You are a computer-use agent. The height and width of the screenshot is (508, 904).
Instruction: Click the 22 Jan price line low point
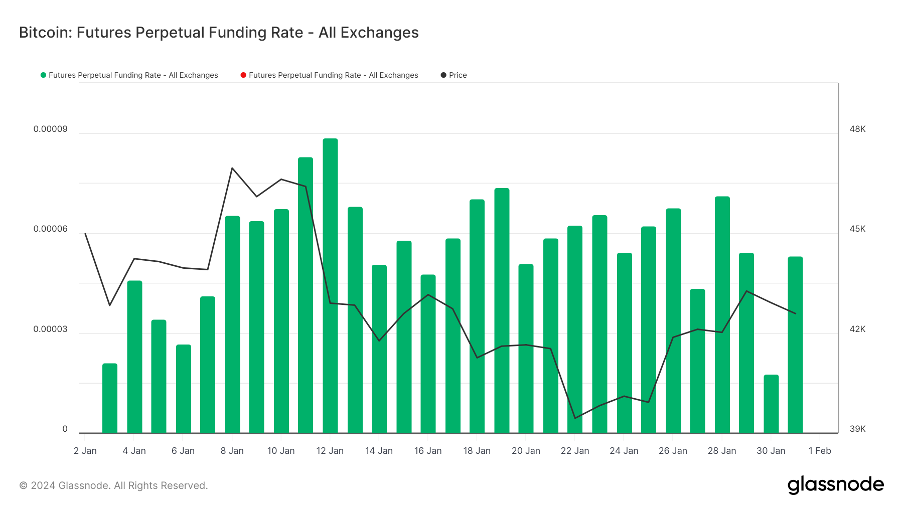point(575,418)
